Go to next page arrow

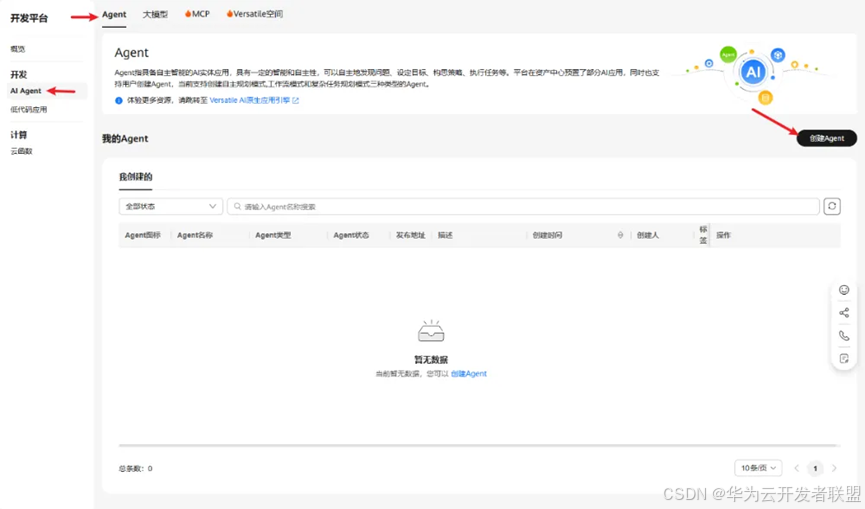pyautogui.click(x=834, y=468)
